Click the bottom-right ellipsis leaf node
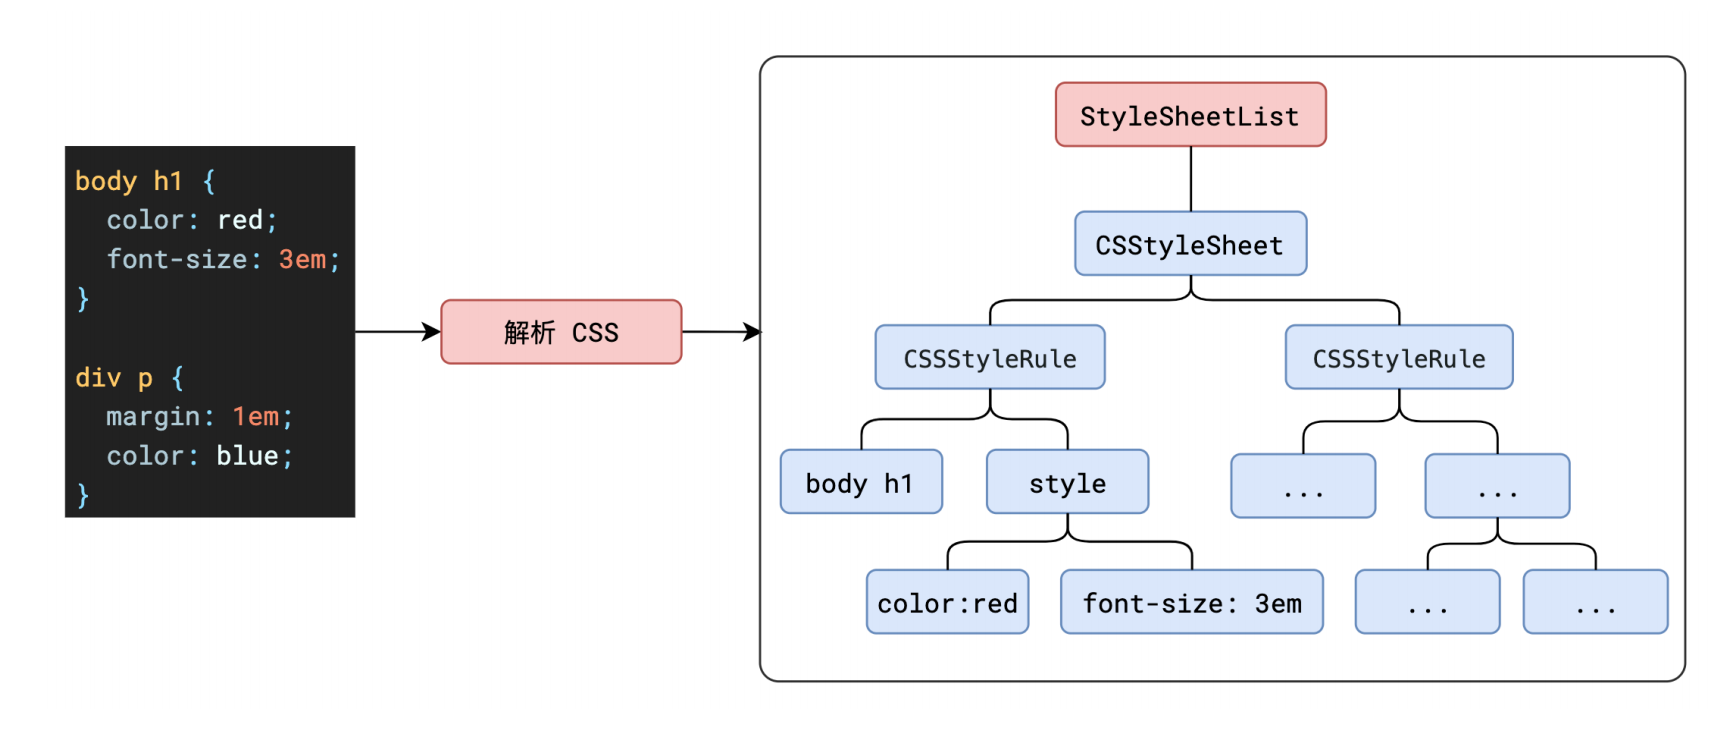Viewport: 1736px width, 754px height. click(1596, 602)
